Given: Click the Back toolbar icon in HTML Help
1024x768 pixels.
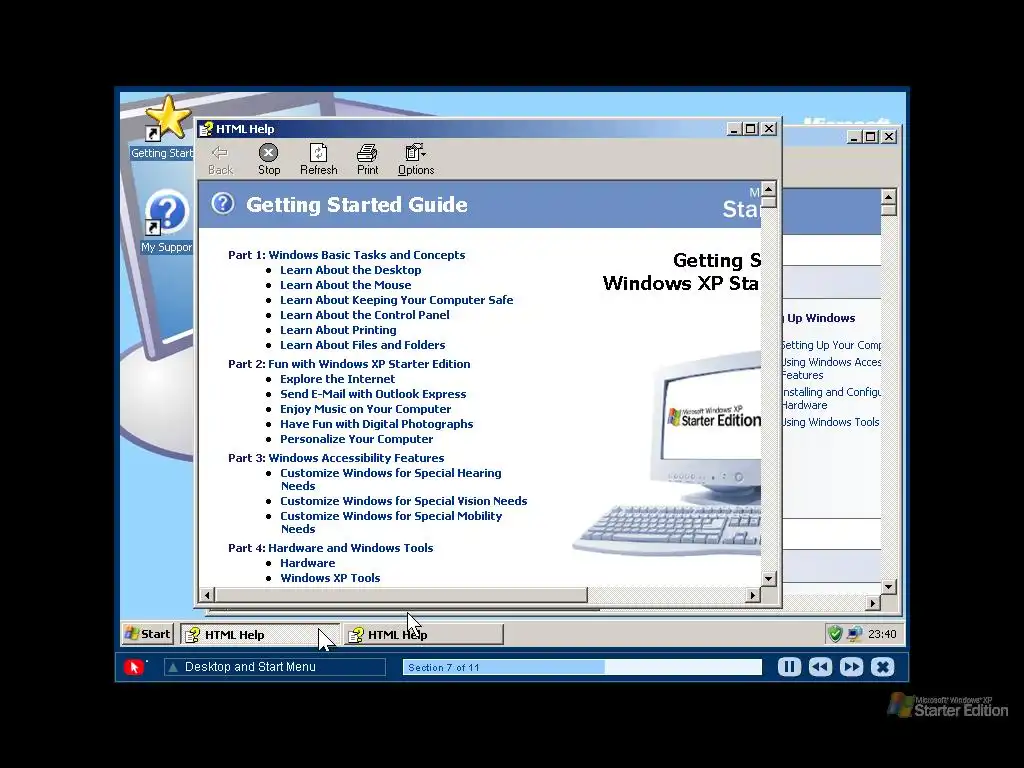Looking at the screenshot, I should click(x=220, y=160).
